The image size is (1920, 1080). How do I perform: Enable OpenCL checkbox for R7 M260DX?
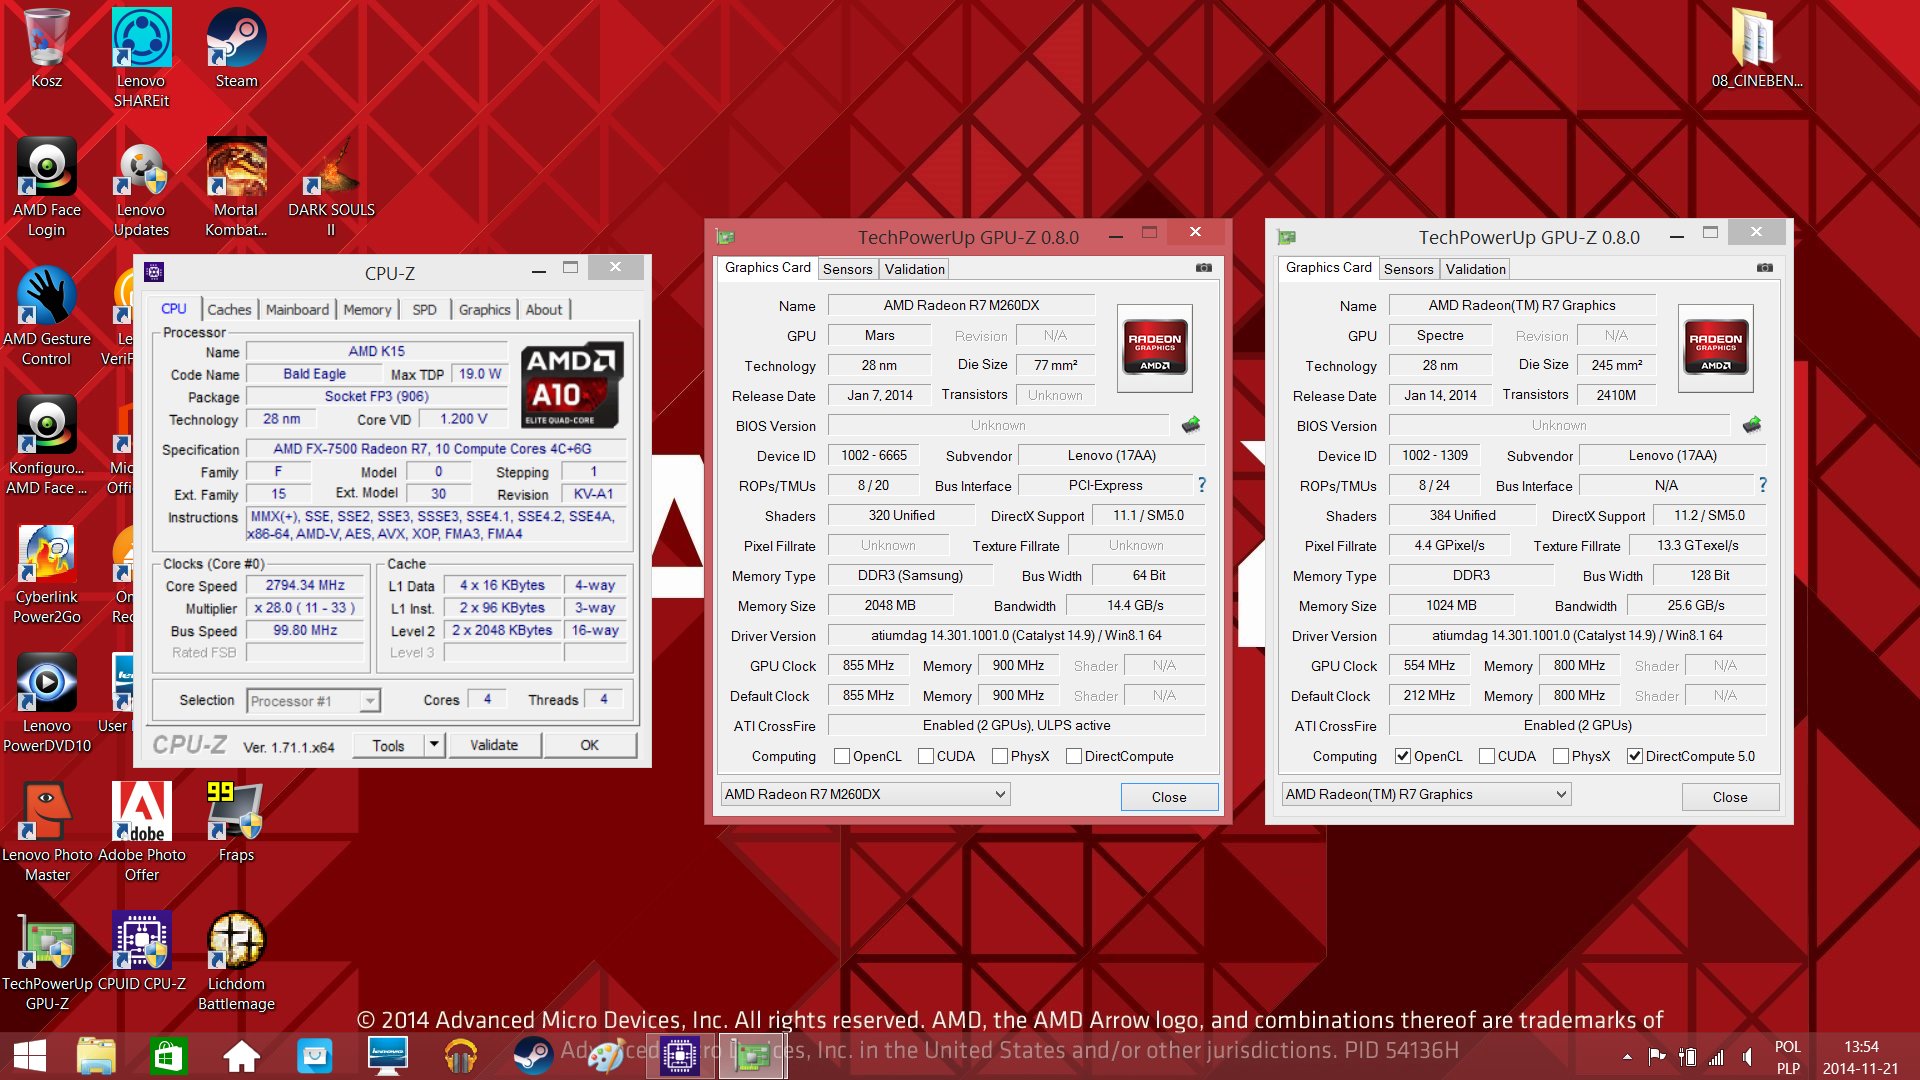[842, 756]
